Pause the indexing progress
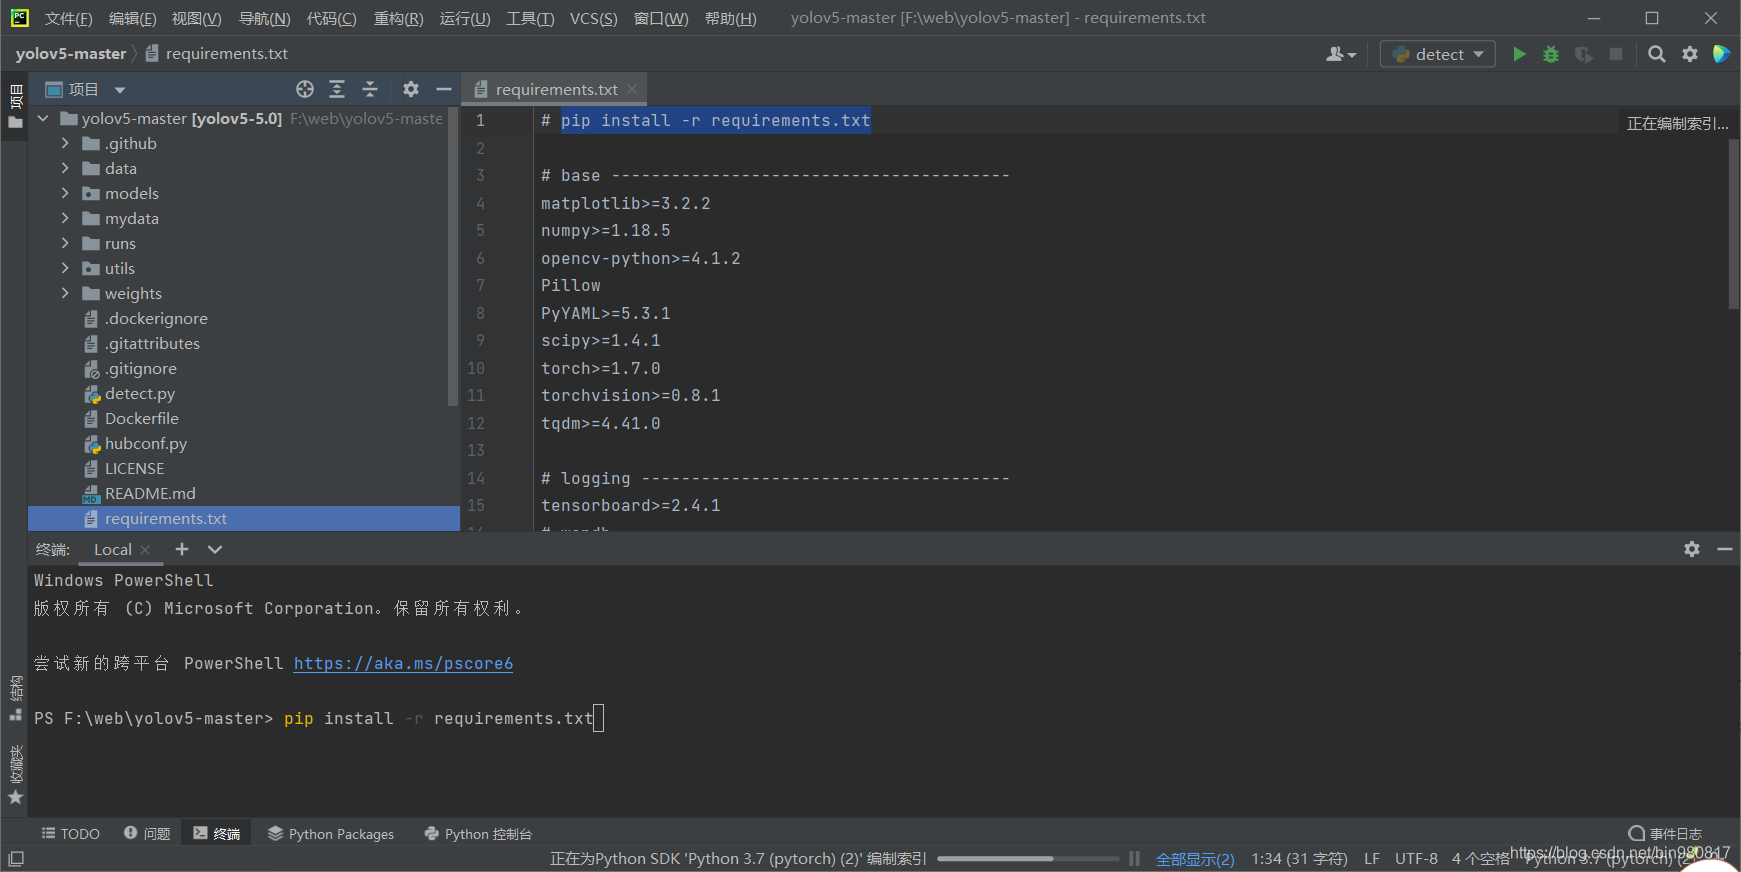This screenshot has height=872, width=1741. (x=1134, y=858)
